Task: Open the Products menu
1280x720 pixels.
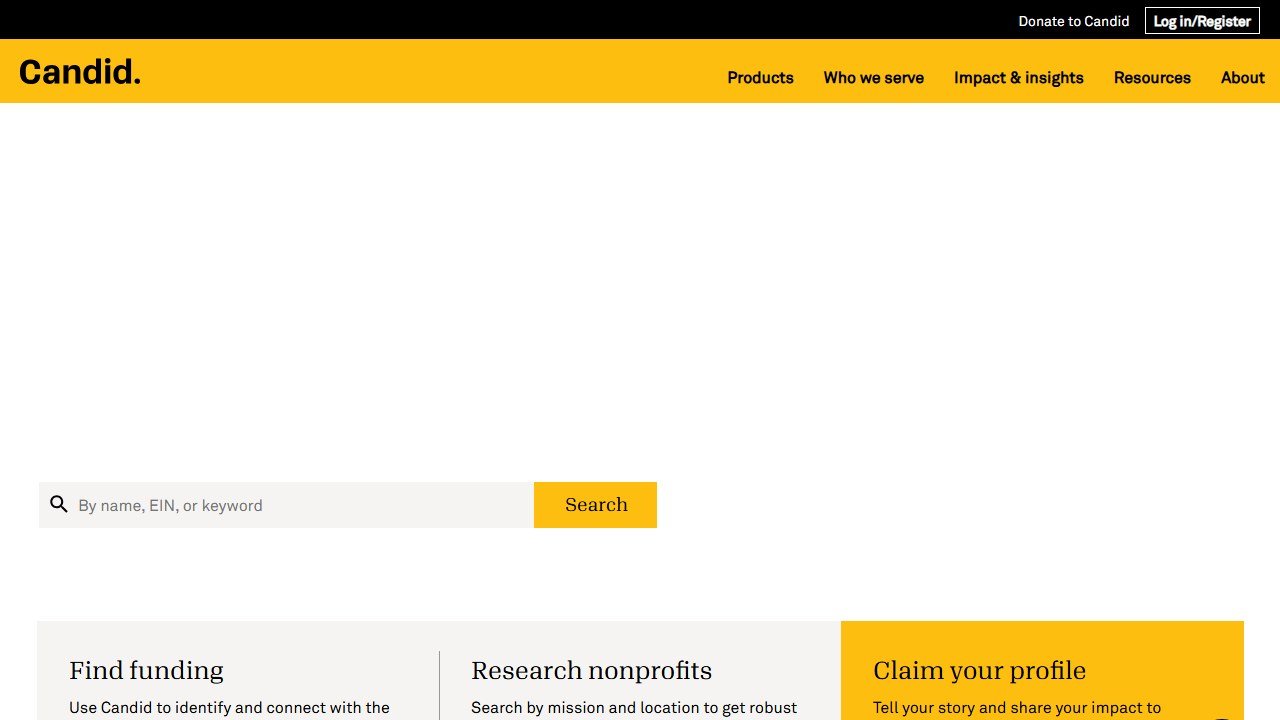Action: click(760, 78)
